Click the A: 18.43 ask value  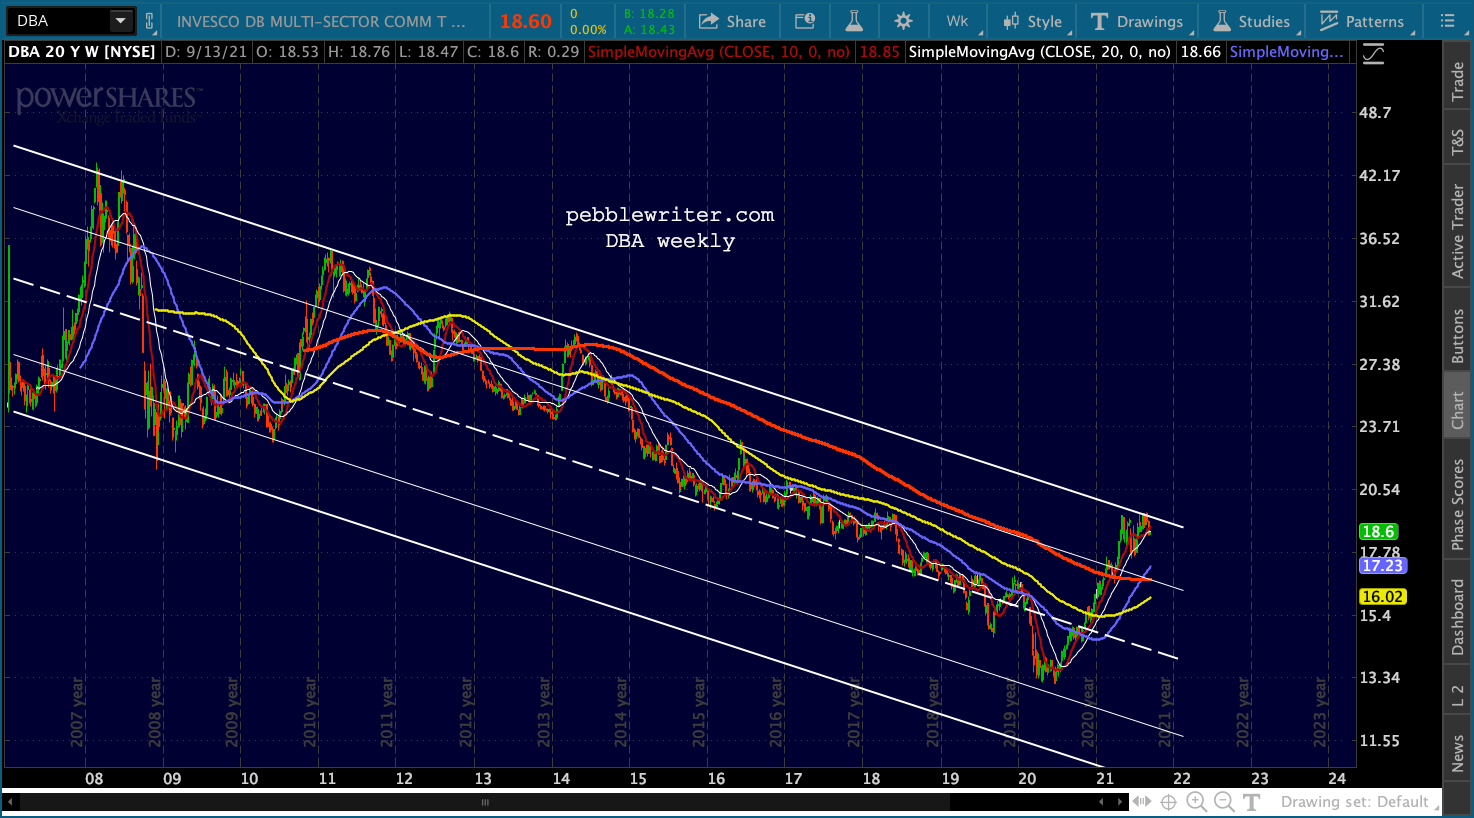click(x=648, y=29)
